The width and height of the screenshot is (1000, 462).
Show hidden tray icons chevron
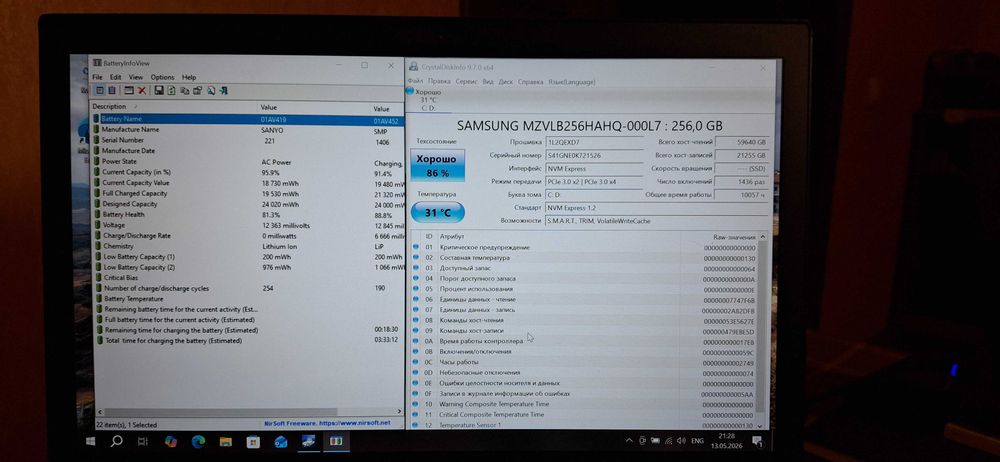click(x=629, y=440)
